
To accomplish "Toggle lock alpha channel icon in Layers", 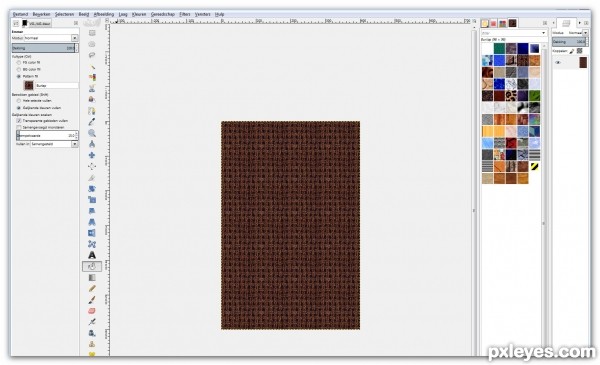I will (579, 51).
